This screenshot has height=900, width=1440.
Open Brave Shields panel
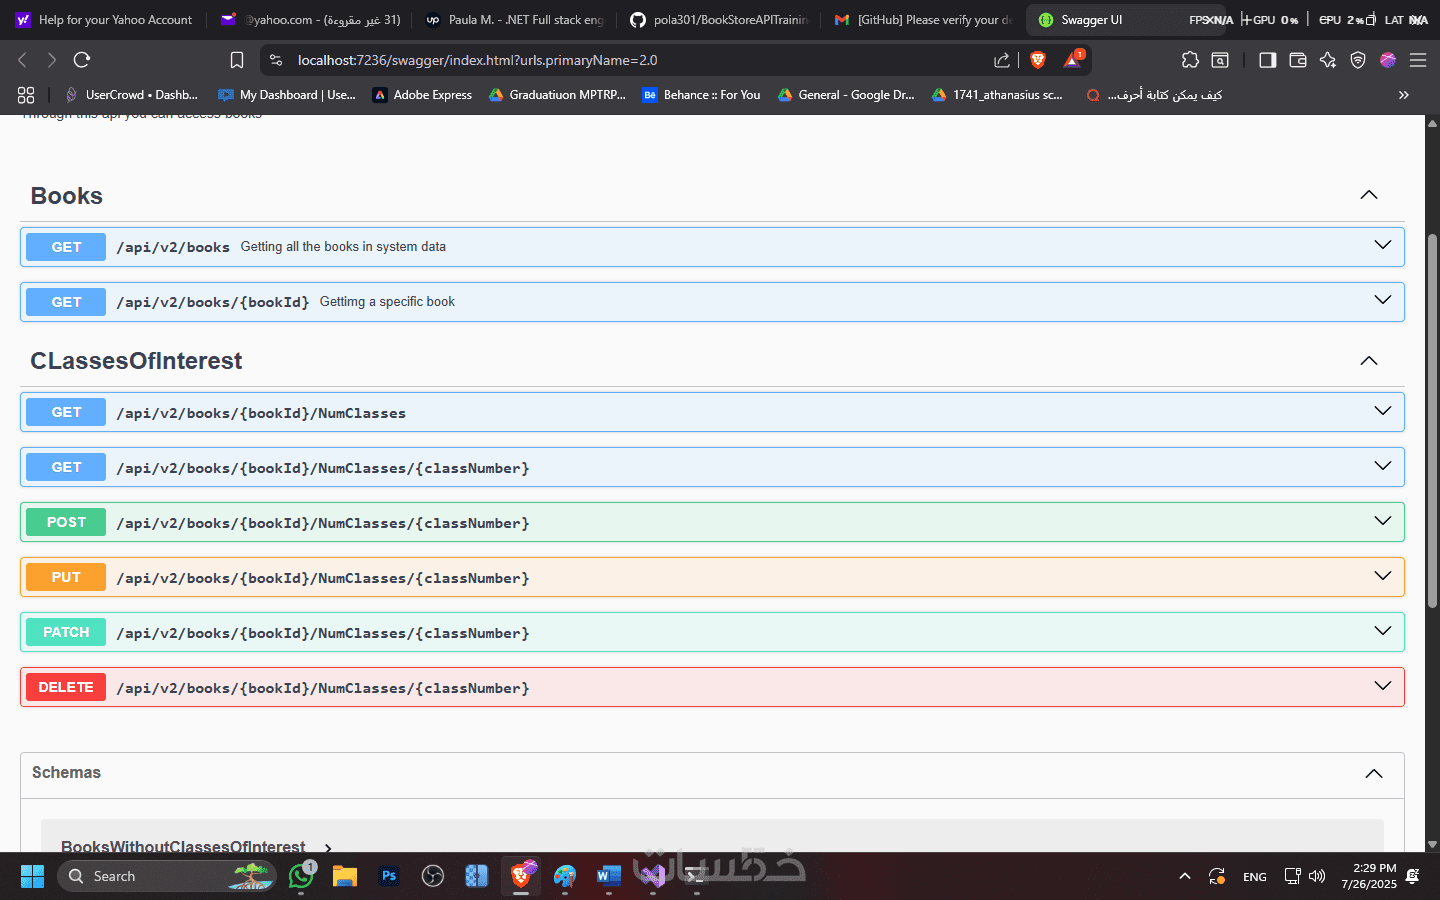tap(1038, 60)
